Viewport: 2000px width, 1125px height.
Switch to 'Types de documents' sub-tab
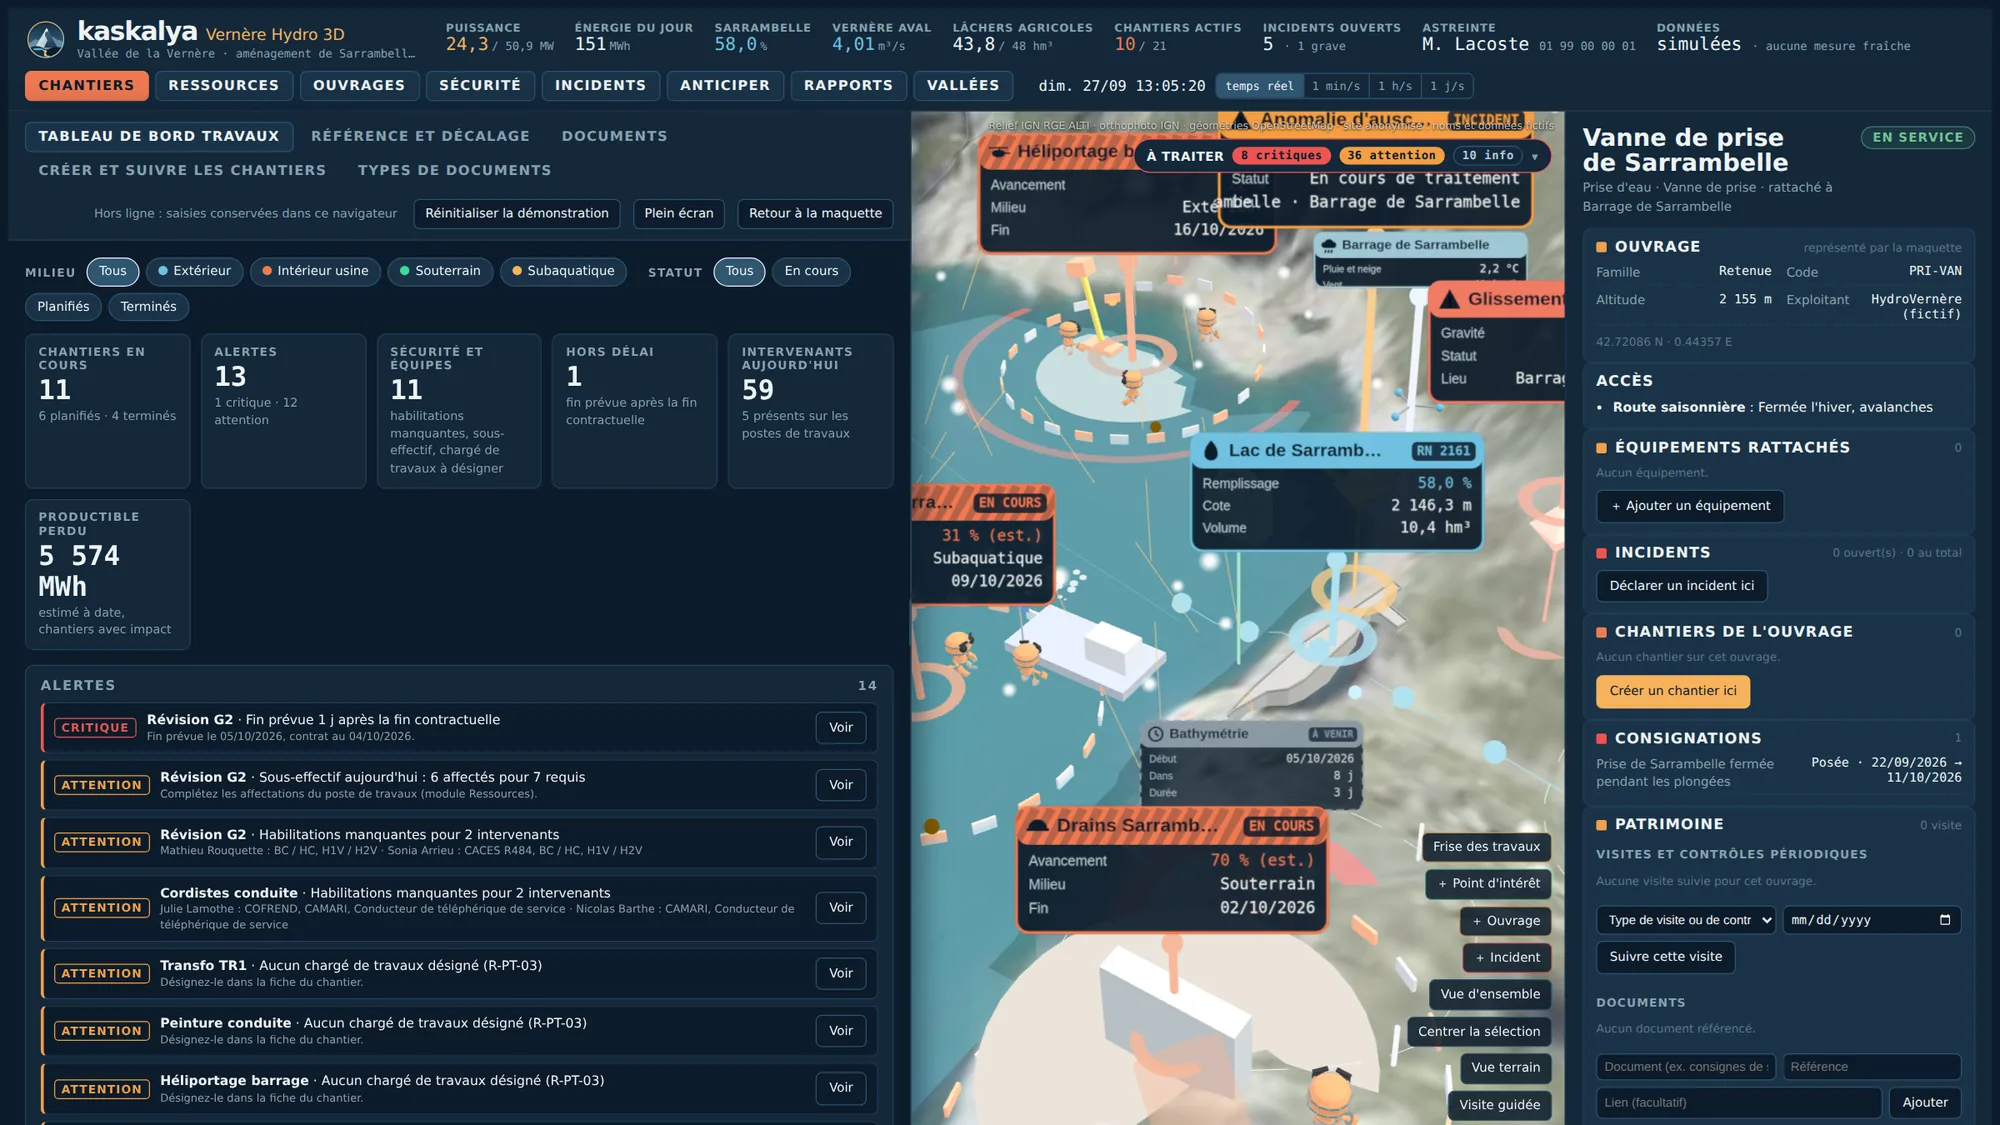[454, 170]
